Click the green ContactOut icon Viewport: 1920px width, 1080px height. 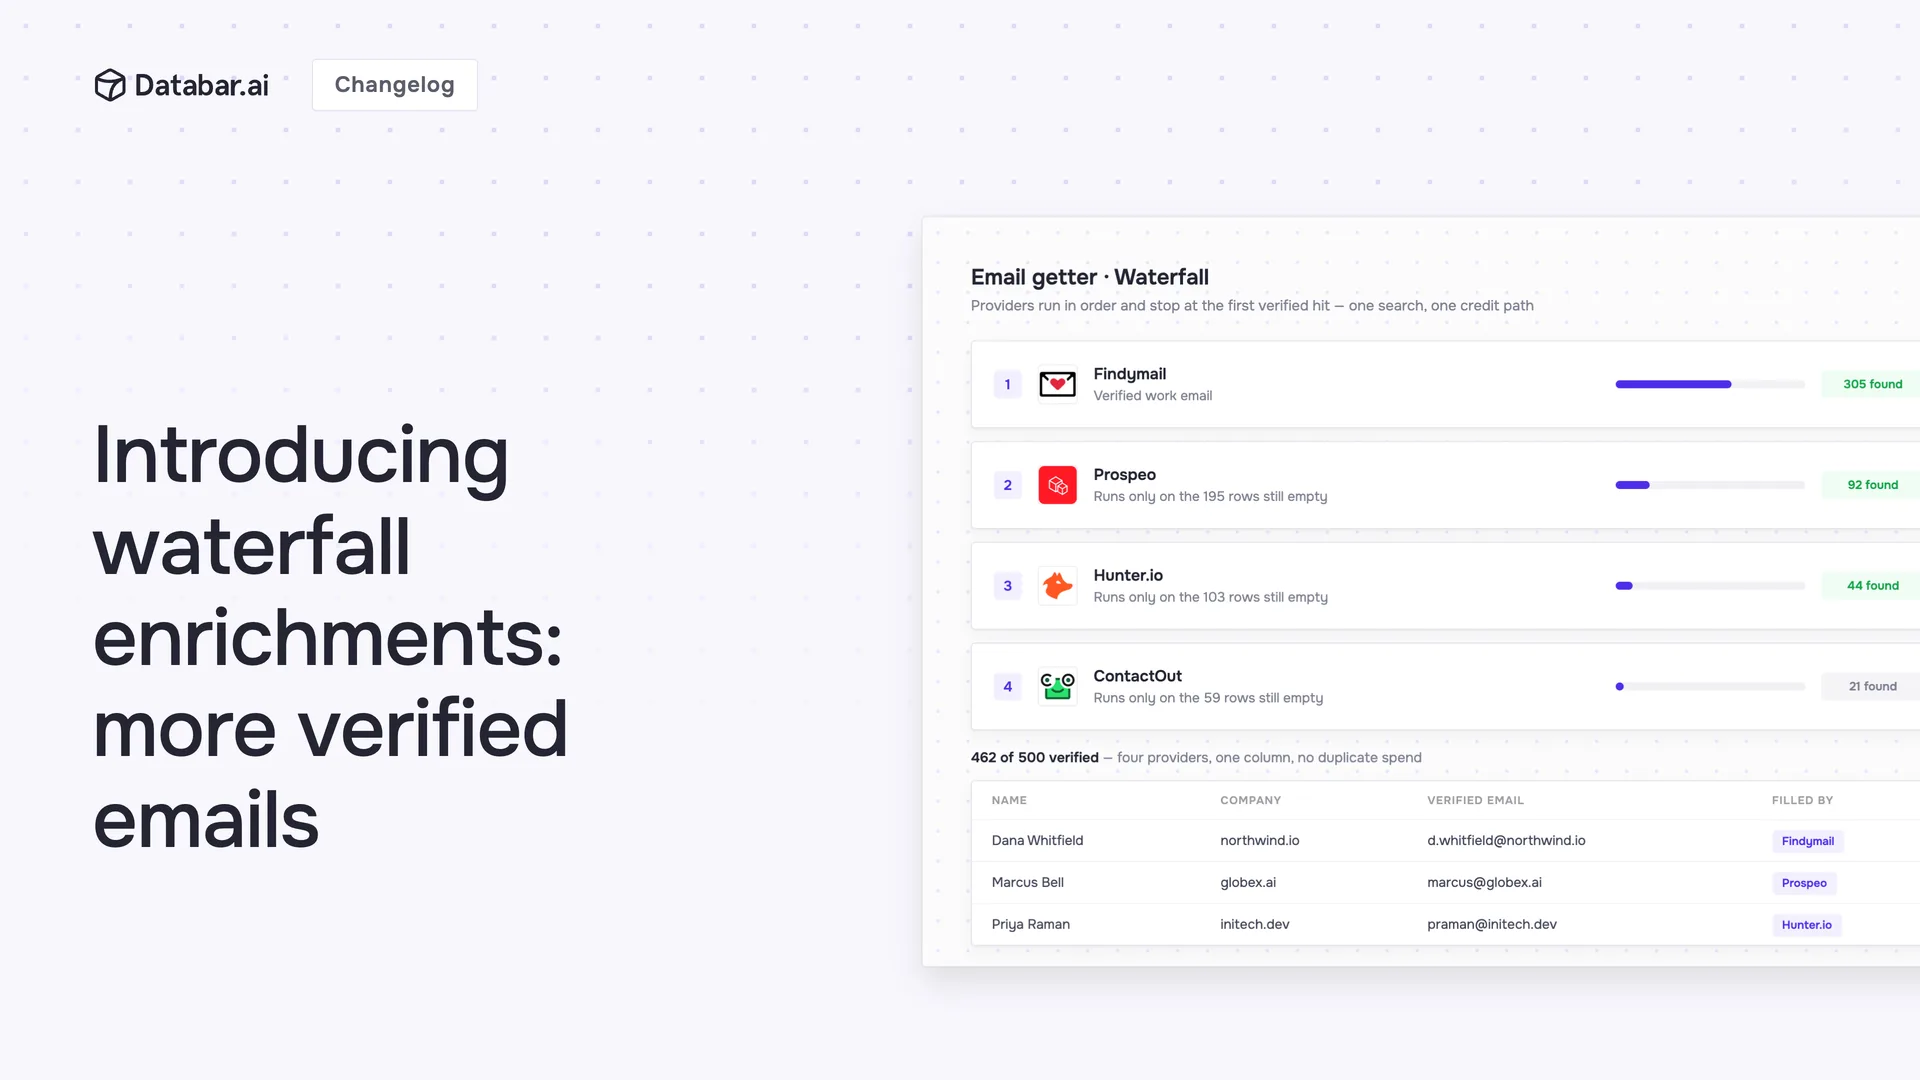click(1057, 686)
